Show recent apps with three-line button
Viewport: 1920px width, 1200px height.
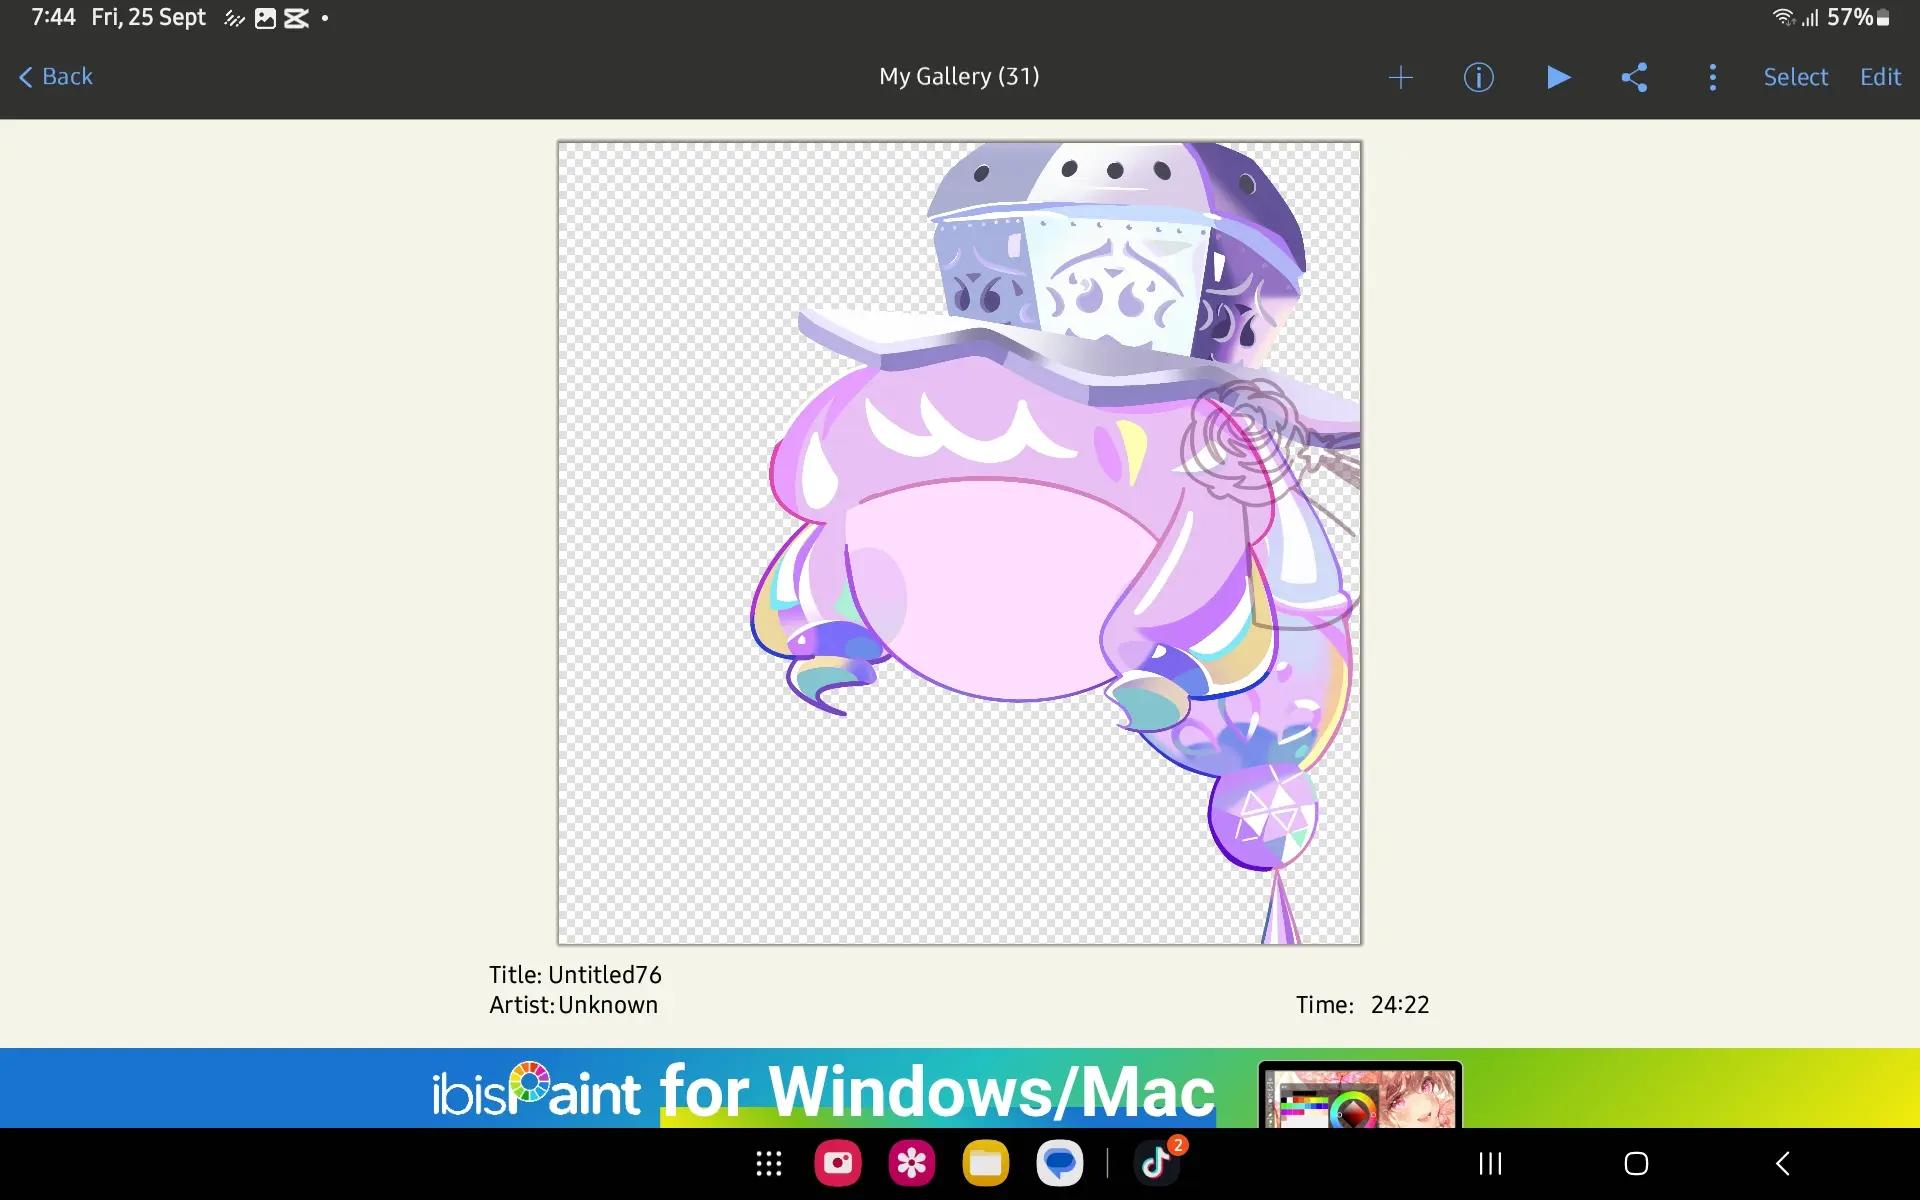[1490, 1163]
